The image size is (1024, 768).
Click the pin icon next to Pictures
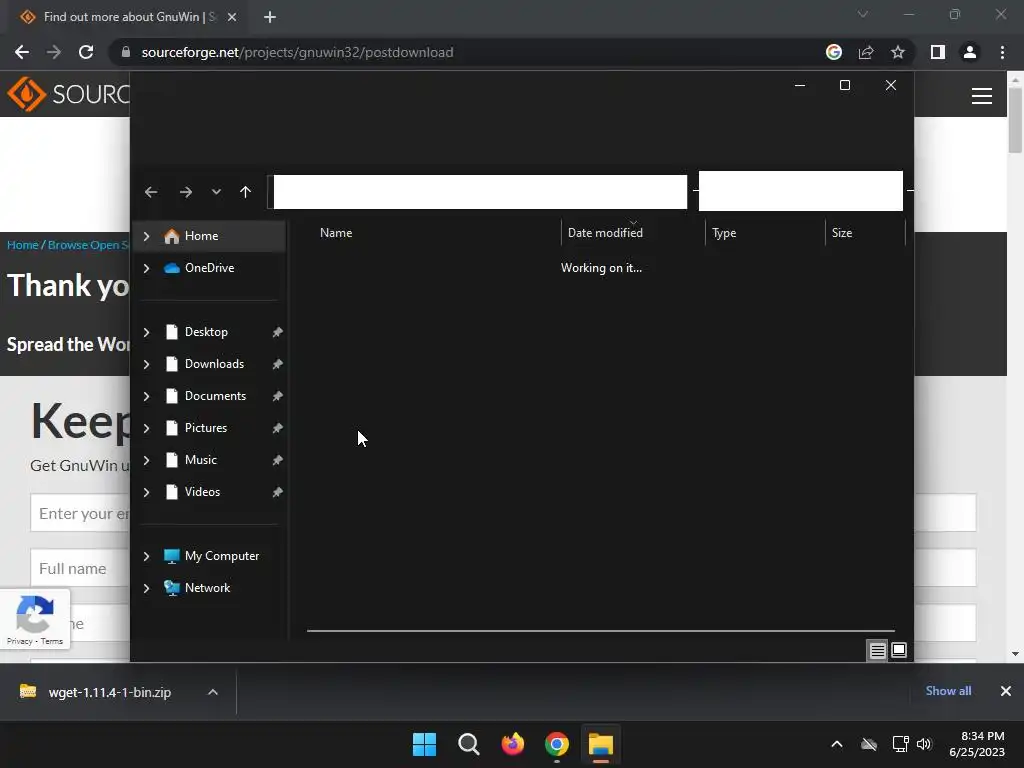coord(278,428)
